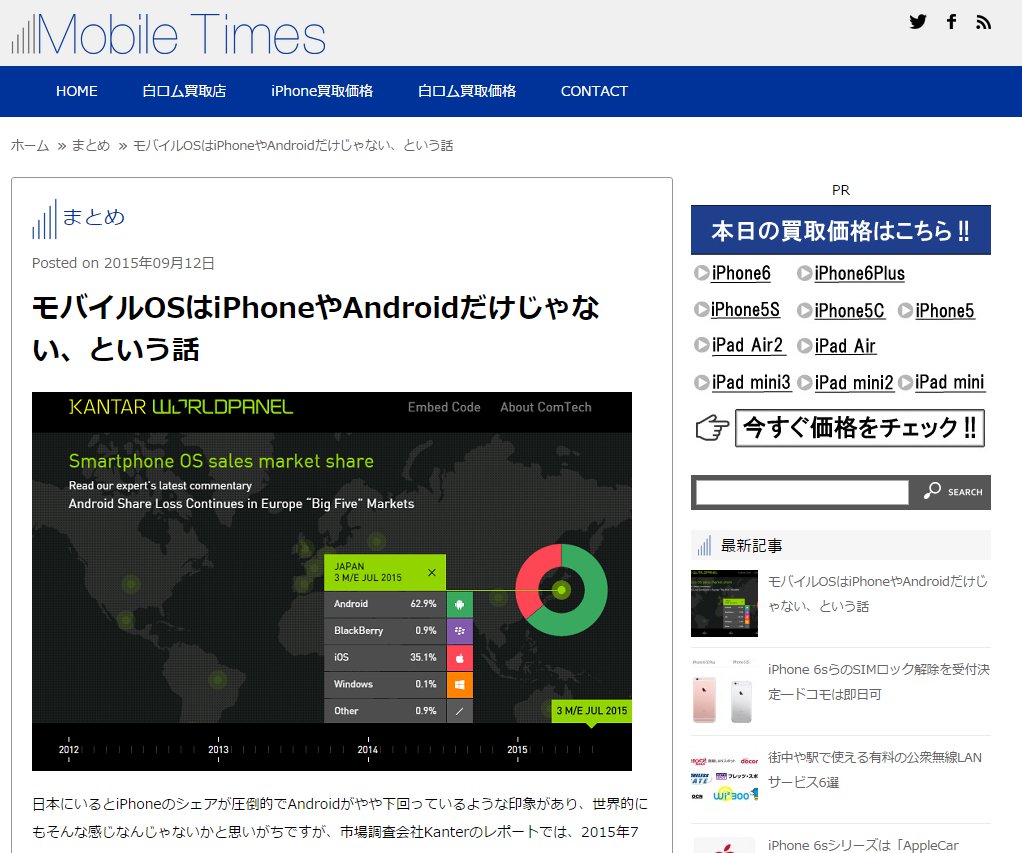Click the Android 62.9% row
This screenshot has width=1022, height=853.
[x=385, y=604]
